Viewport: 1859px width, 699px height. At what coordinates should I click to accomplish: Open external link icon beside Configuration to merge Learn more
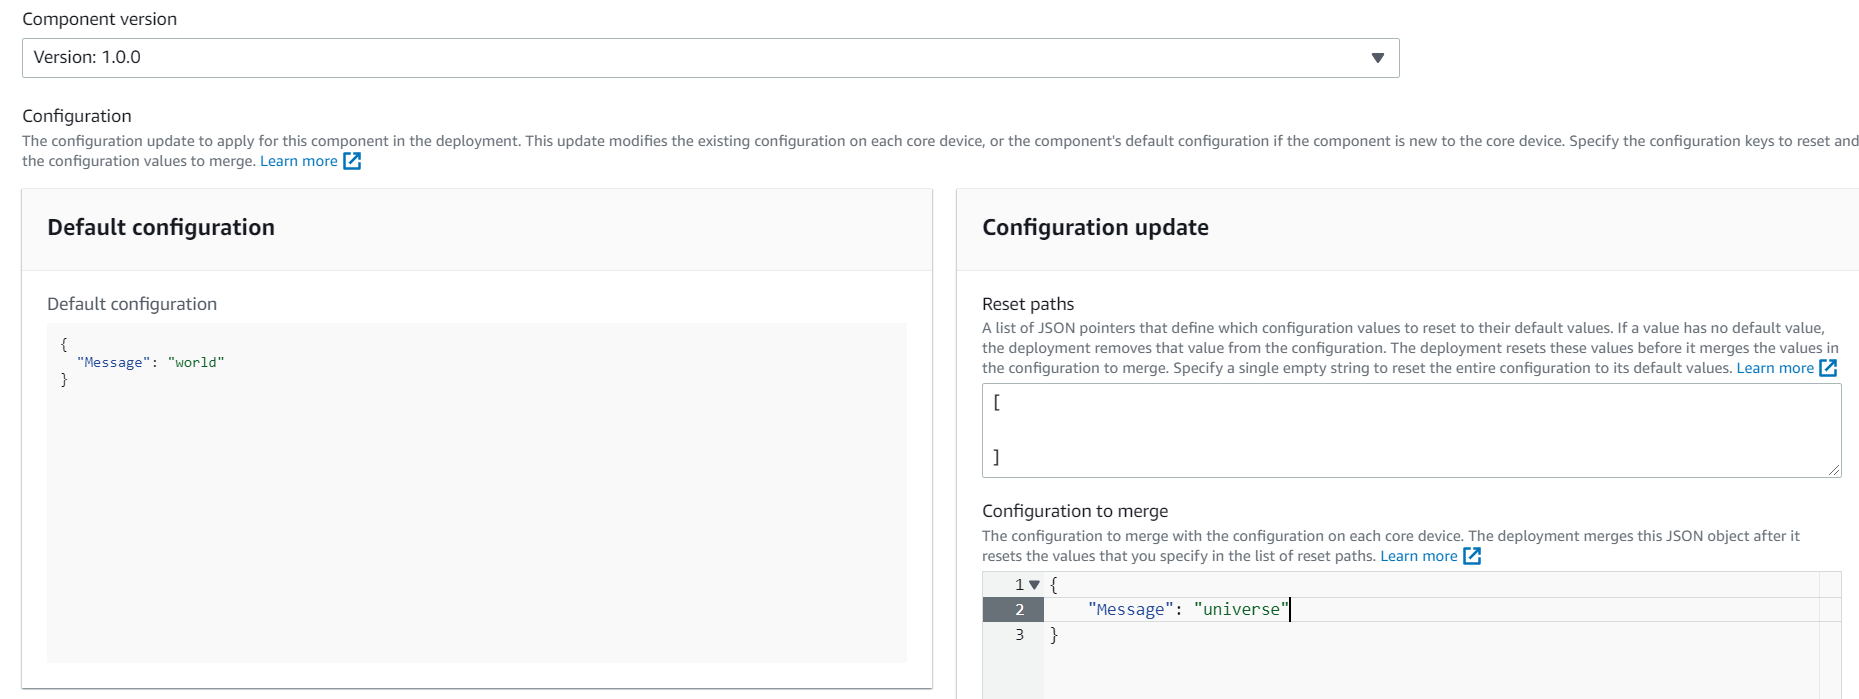tap(1472, 556)
